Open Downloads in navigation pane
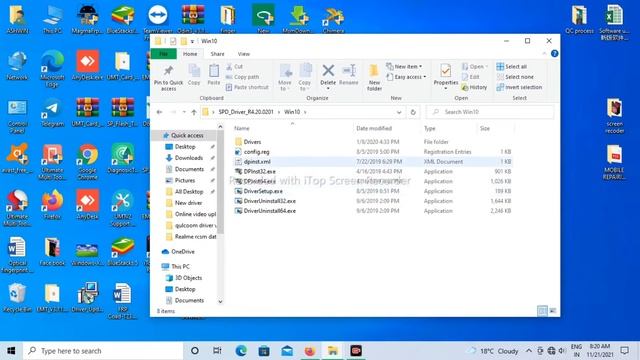The image size is (640, 360). click(189, 158)
